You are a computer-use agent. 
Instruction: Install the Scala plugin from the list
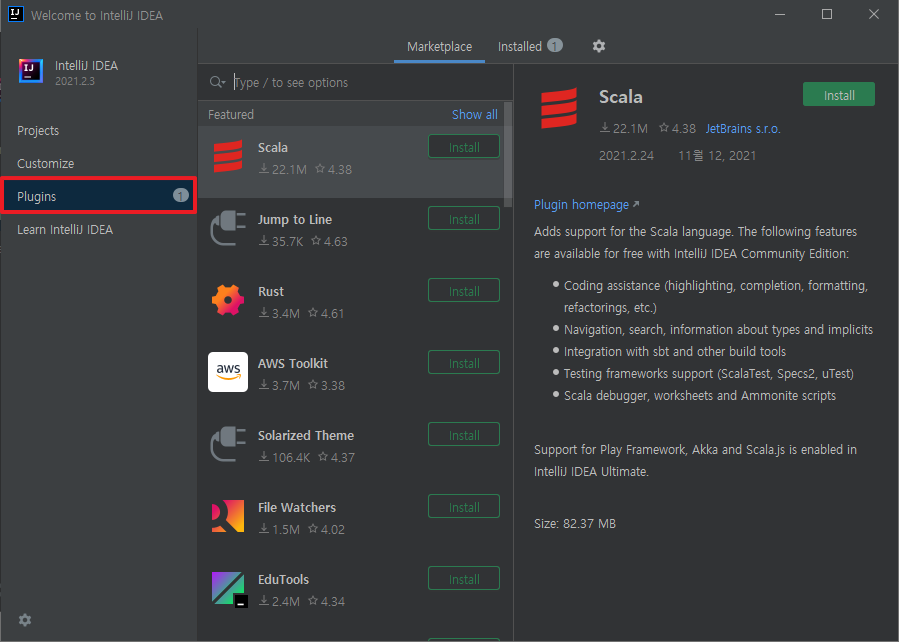(463, 147)
